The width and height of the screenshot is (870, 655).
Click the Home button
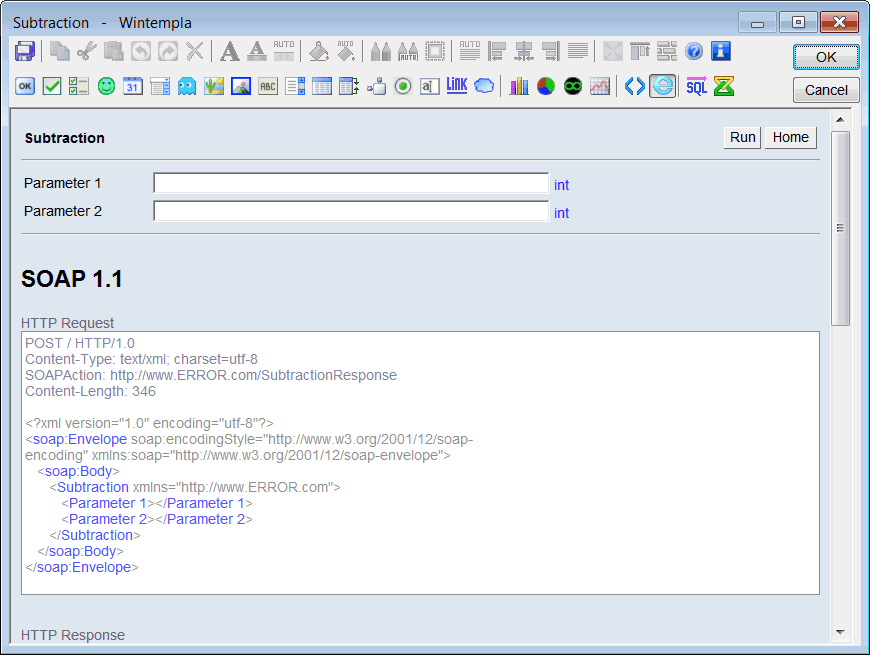point(791,137)
